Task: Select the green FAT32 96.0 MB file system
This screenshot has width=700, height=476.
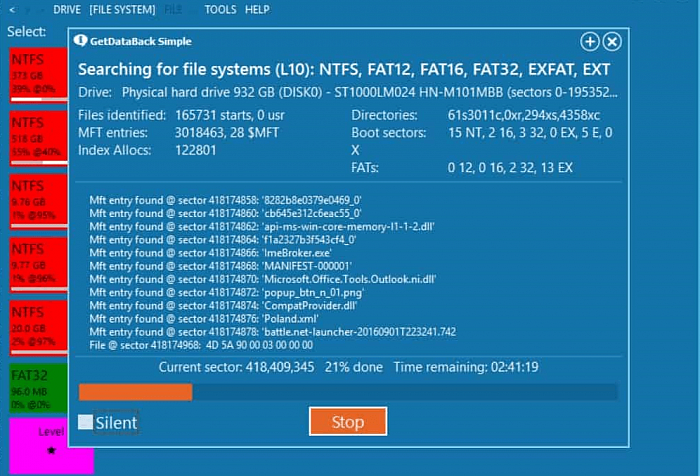Action: (x=38, y=388)
